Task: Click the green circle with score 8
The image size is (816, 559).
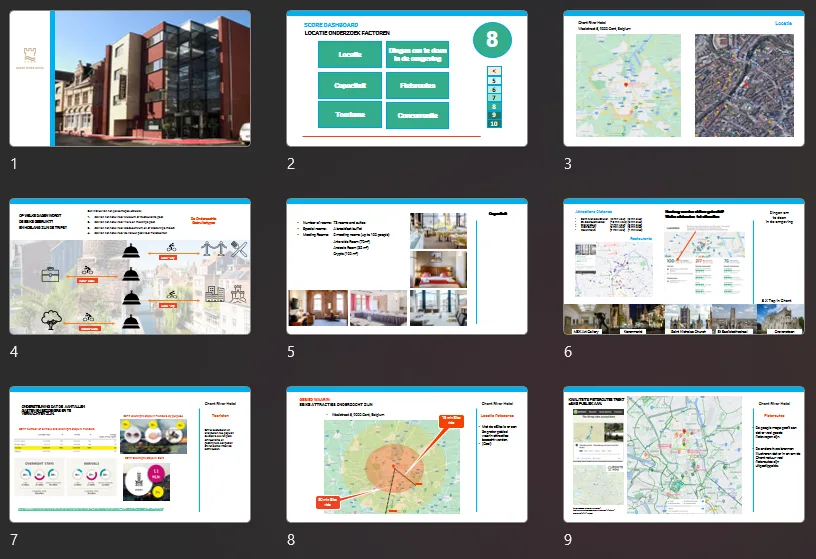Action: tap(492, 40)
